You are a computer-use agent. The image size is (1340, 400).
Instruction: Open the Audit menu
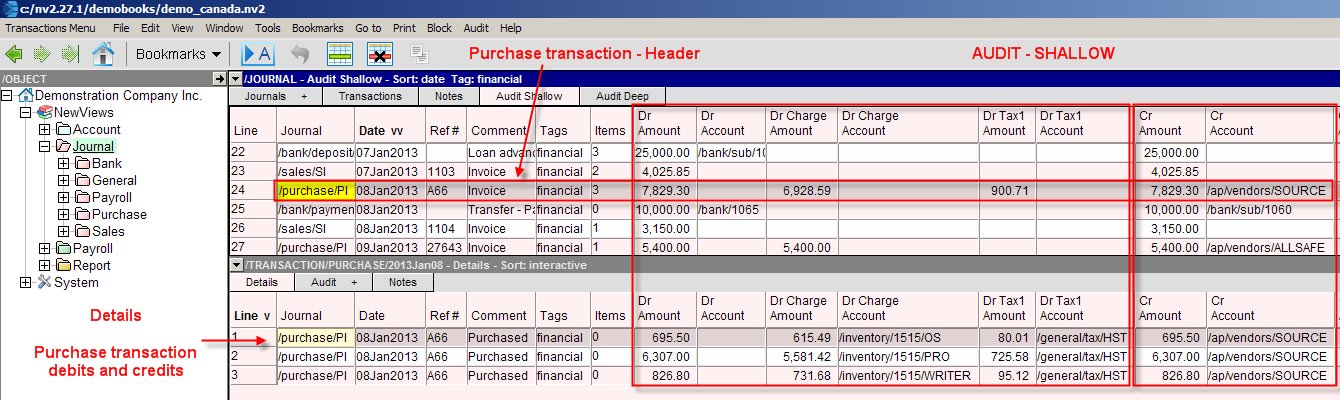coord(476,28)
